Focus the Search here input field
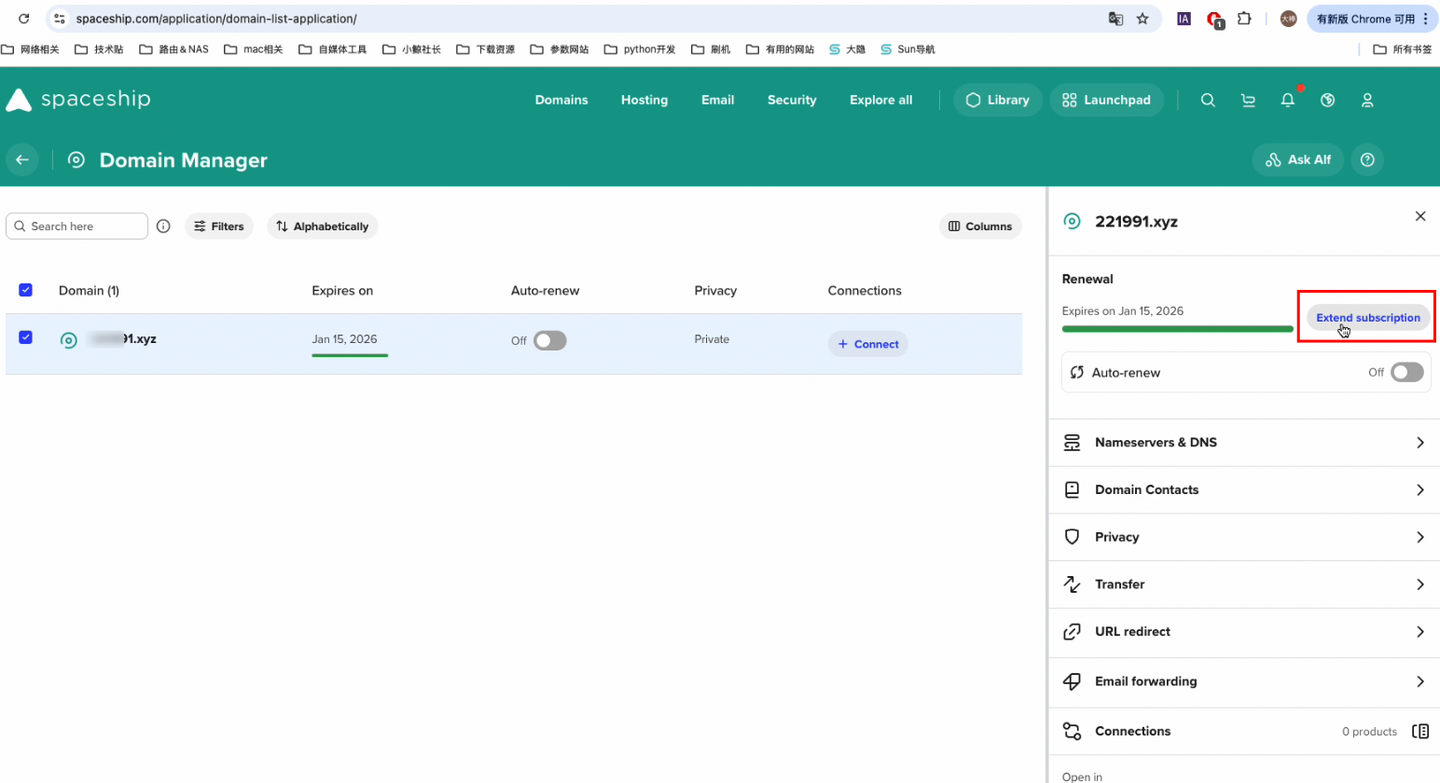Image resolution: width=1440 pixels, height=783 pixels. pos(77,226)
